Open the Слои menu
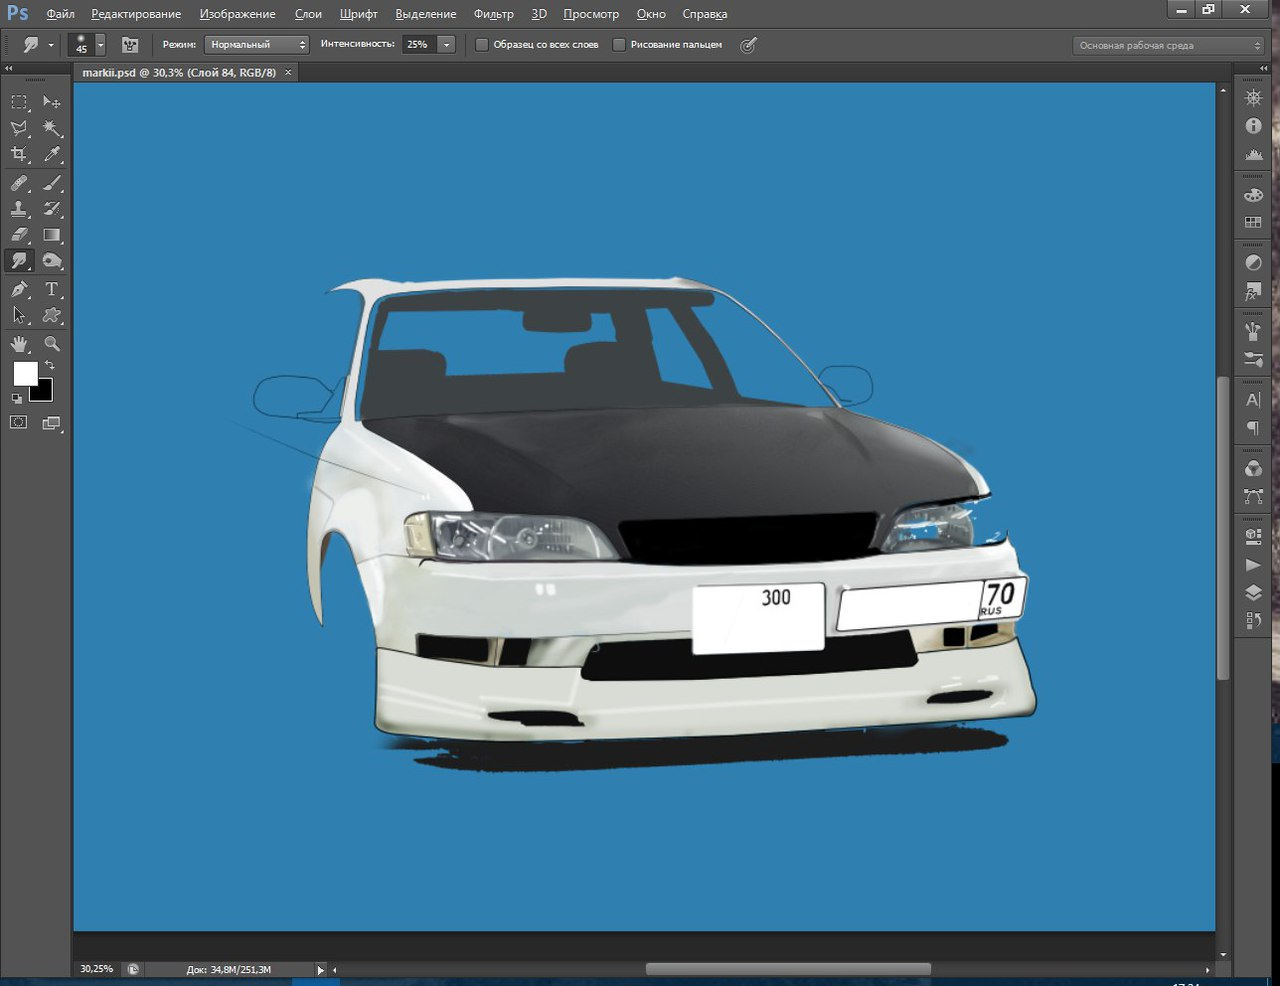The image size is (1280, 986). [308, 14]
